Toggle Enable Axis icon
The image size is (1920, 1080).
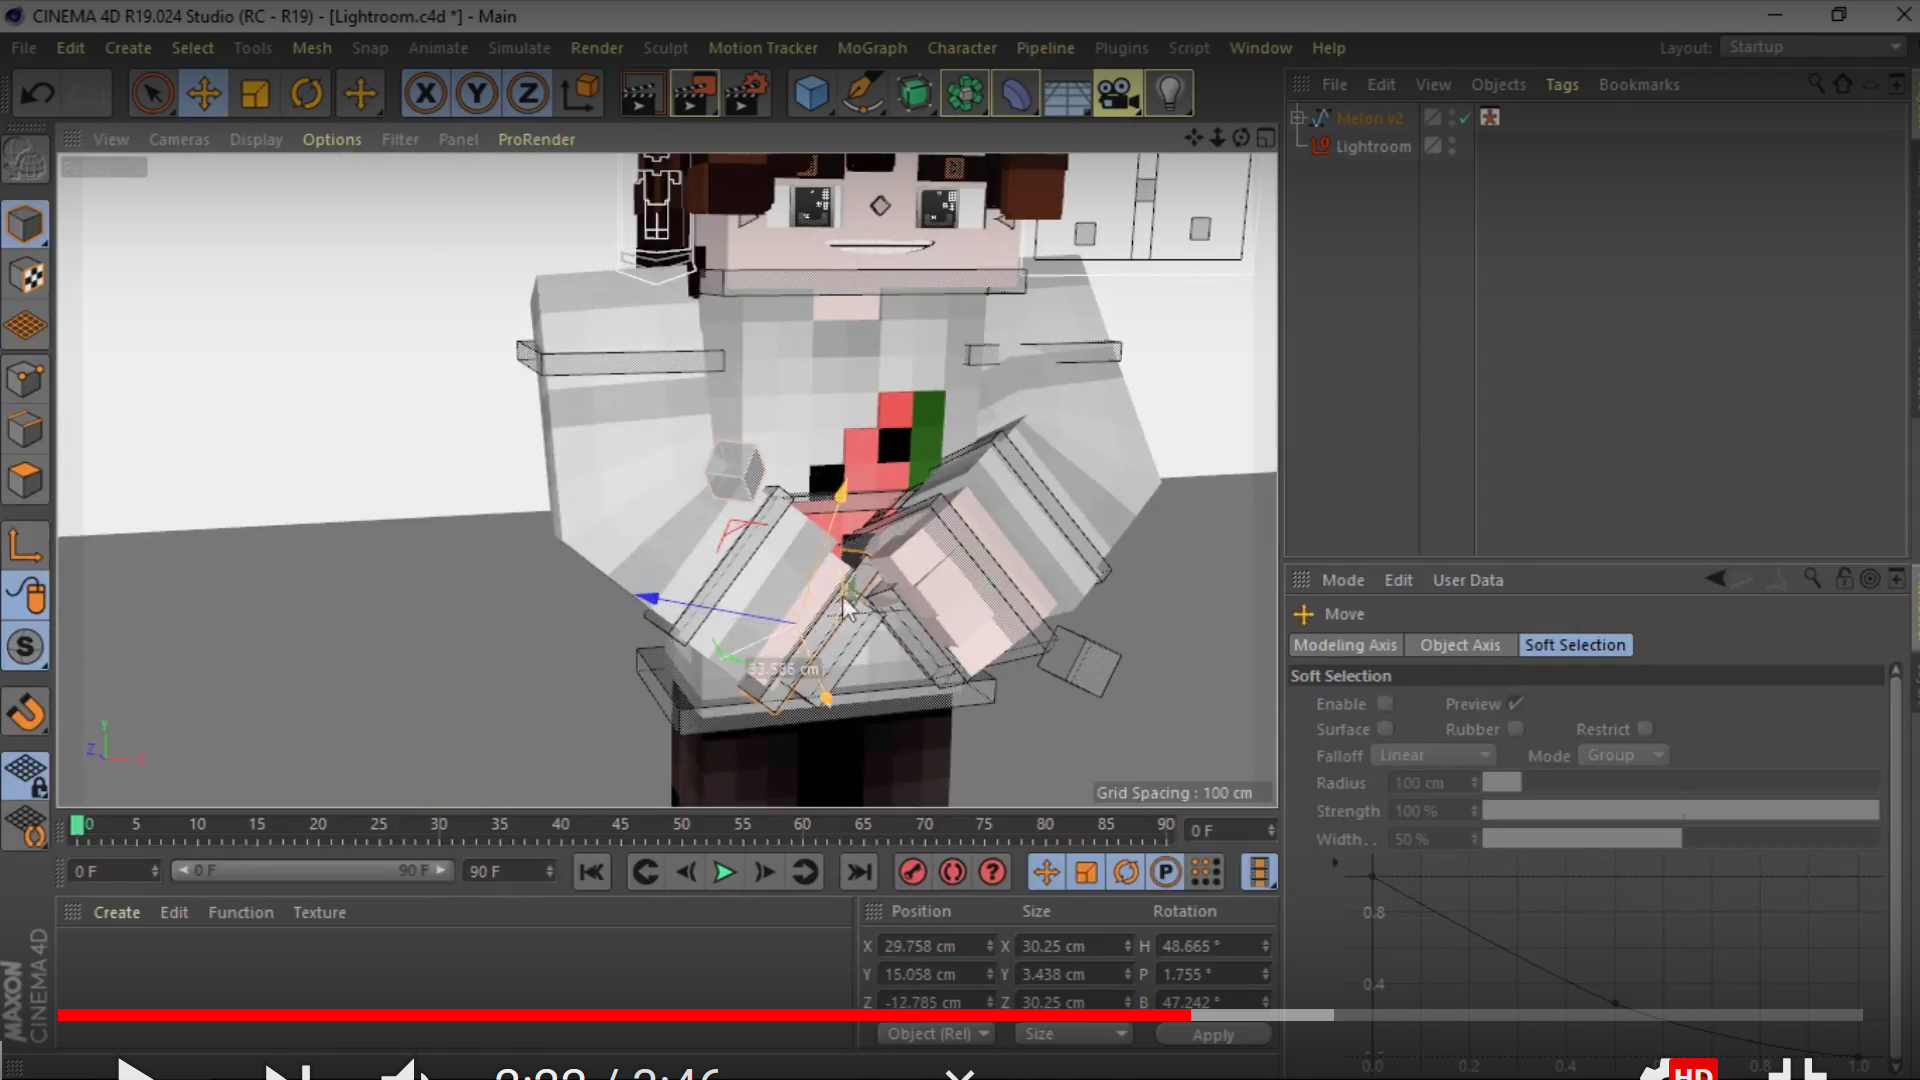tap(26, 545)
